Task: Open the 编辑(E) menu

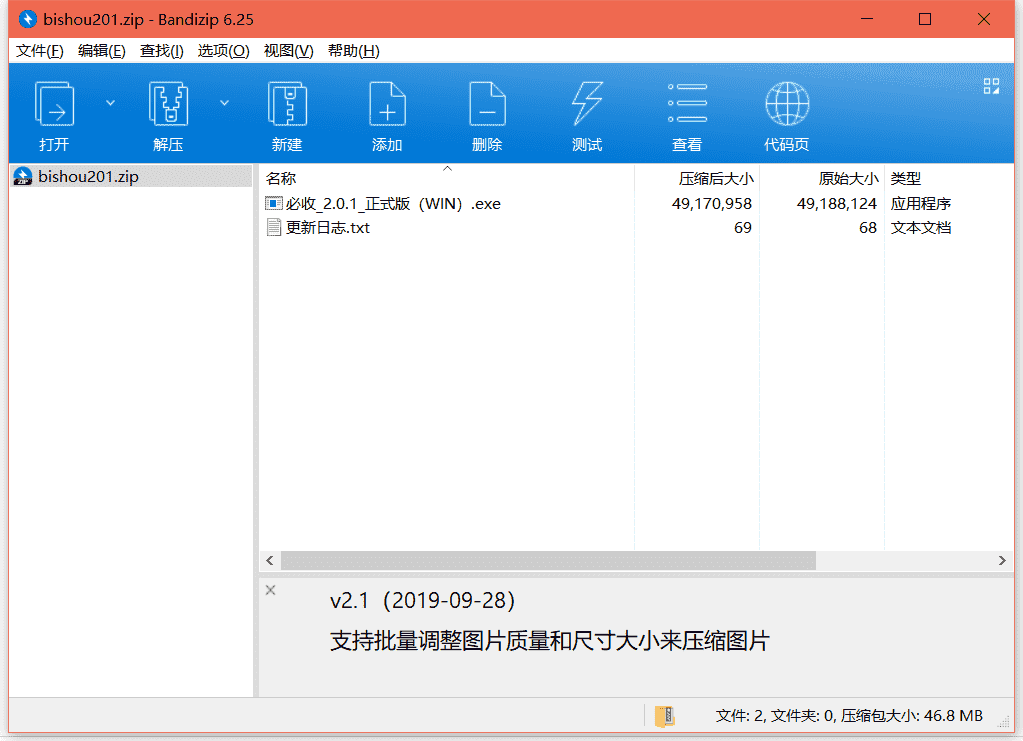Action: click(x=102, y=51)
